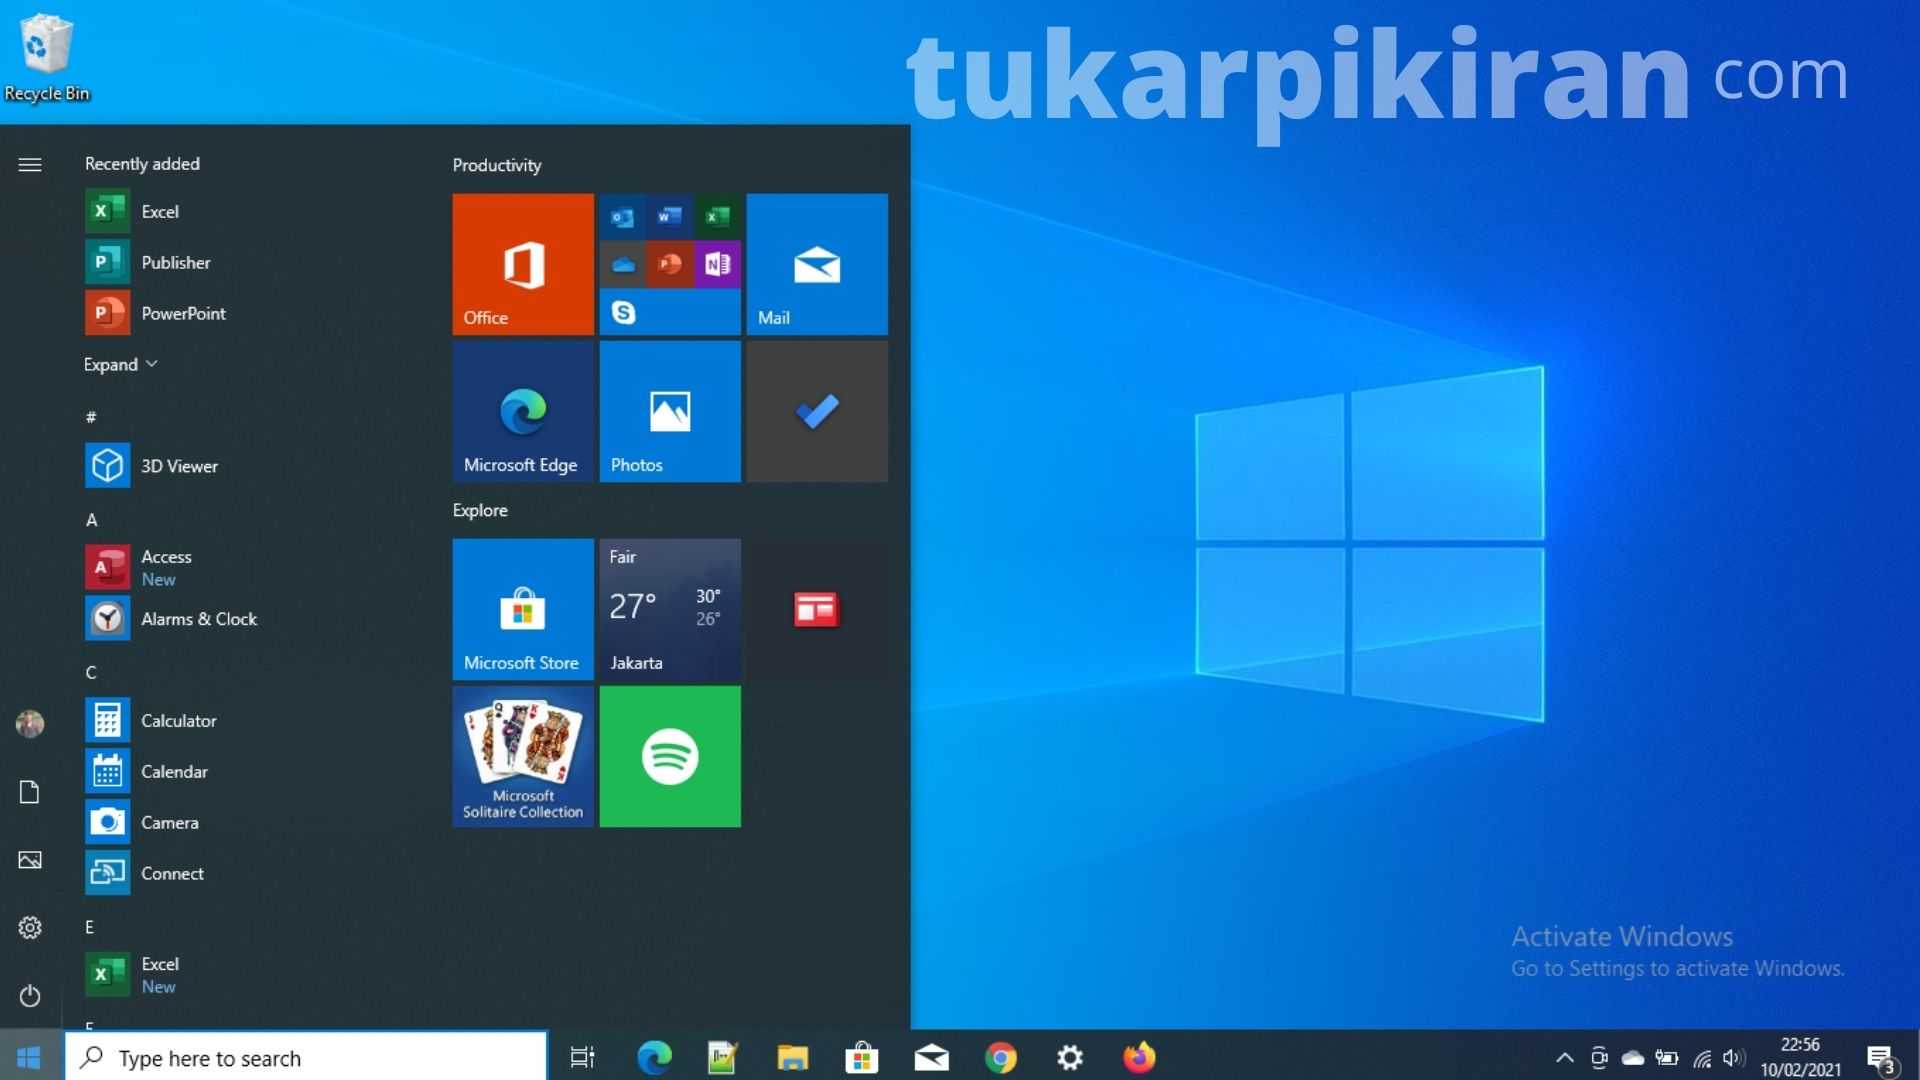Open the Jakarta weather tile
Image resolution: width=1920 pixels, height=1080 pixels.
point(670,609)
